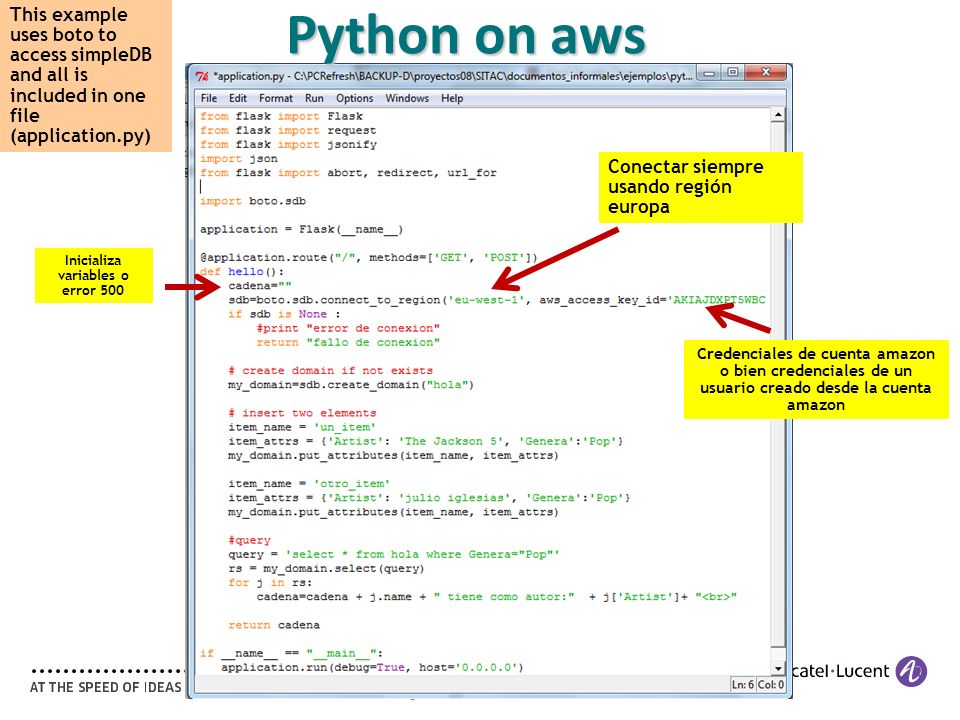Click the comment '#print "error de conexion"'
Screen dimensions: 960x720
(x=348, y=328)
